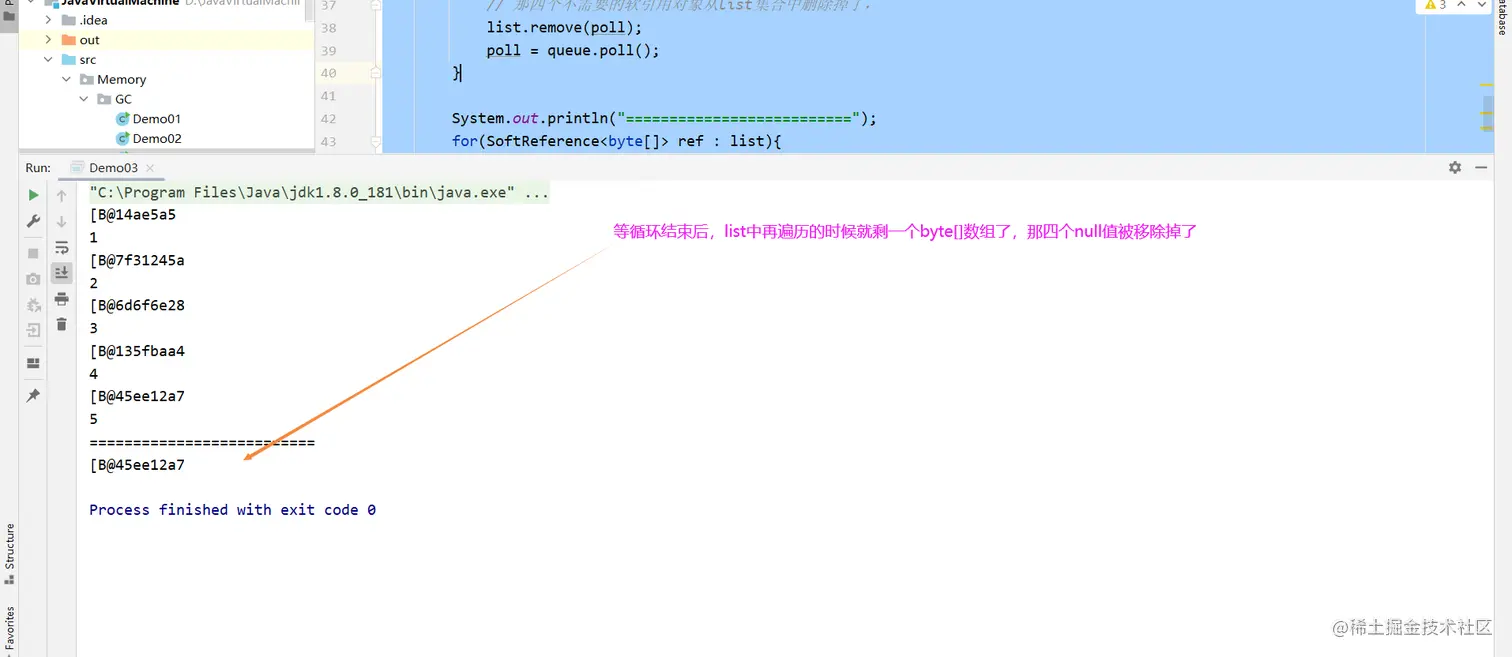This screenshot has height=657, width=1512.
Task: Go to previous highlighted warning arrow
Action: pyautogui.click(x=1460, y=5)
